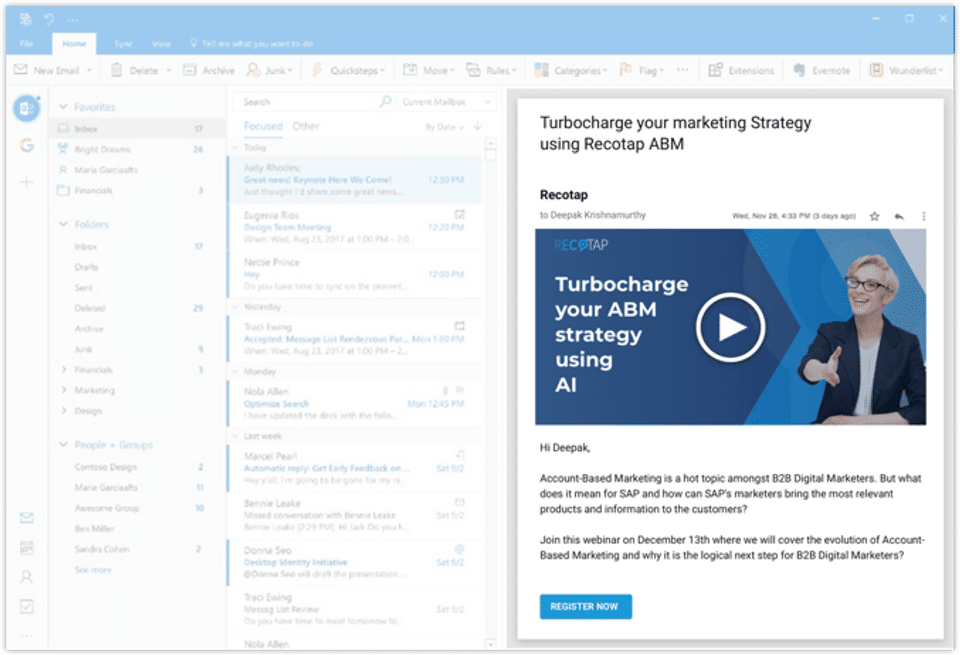Image resolution: width=960 pixels, height=655 pixels.
Task: Open Tasks checkmark view in side rail
Action: (26, 606)
